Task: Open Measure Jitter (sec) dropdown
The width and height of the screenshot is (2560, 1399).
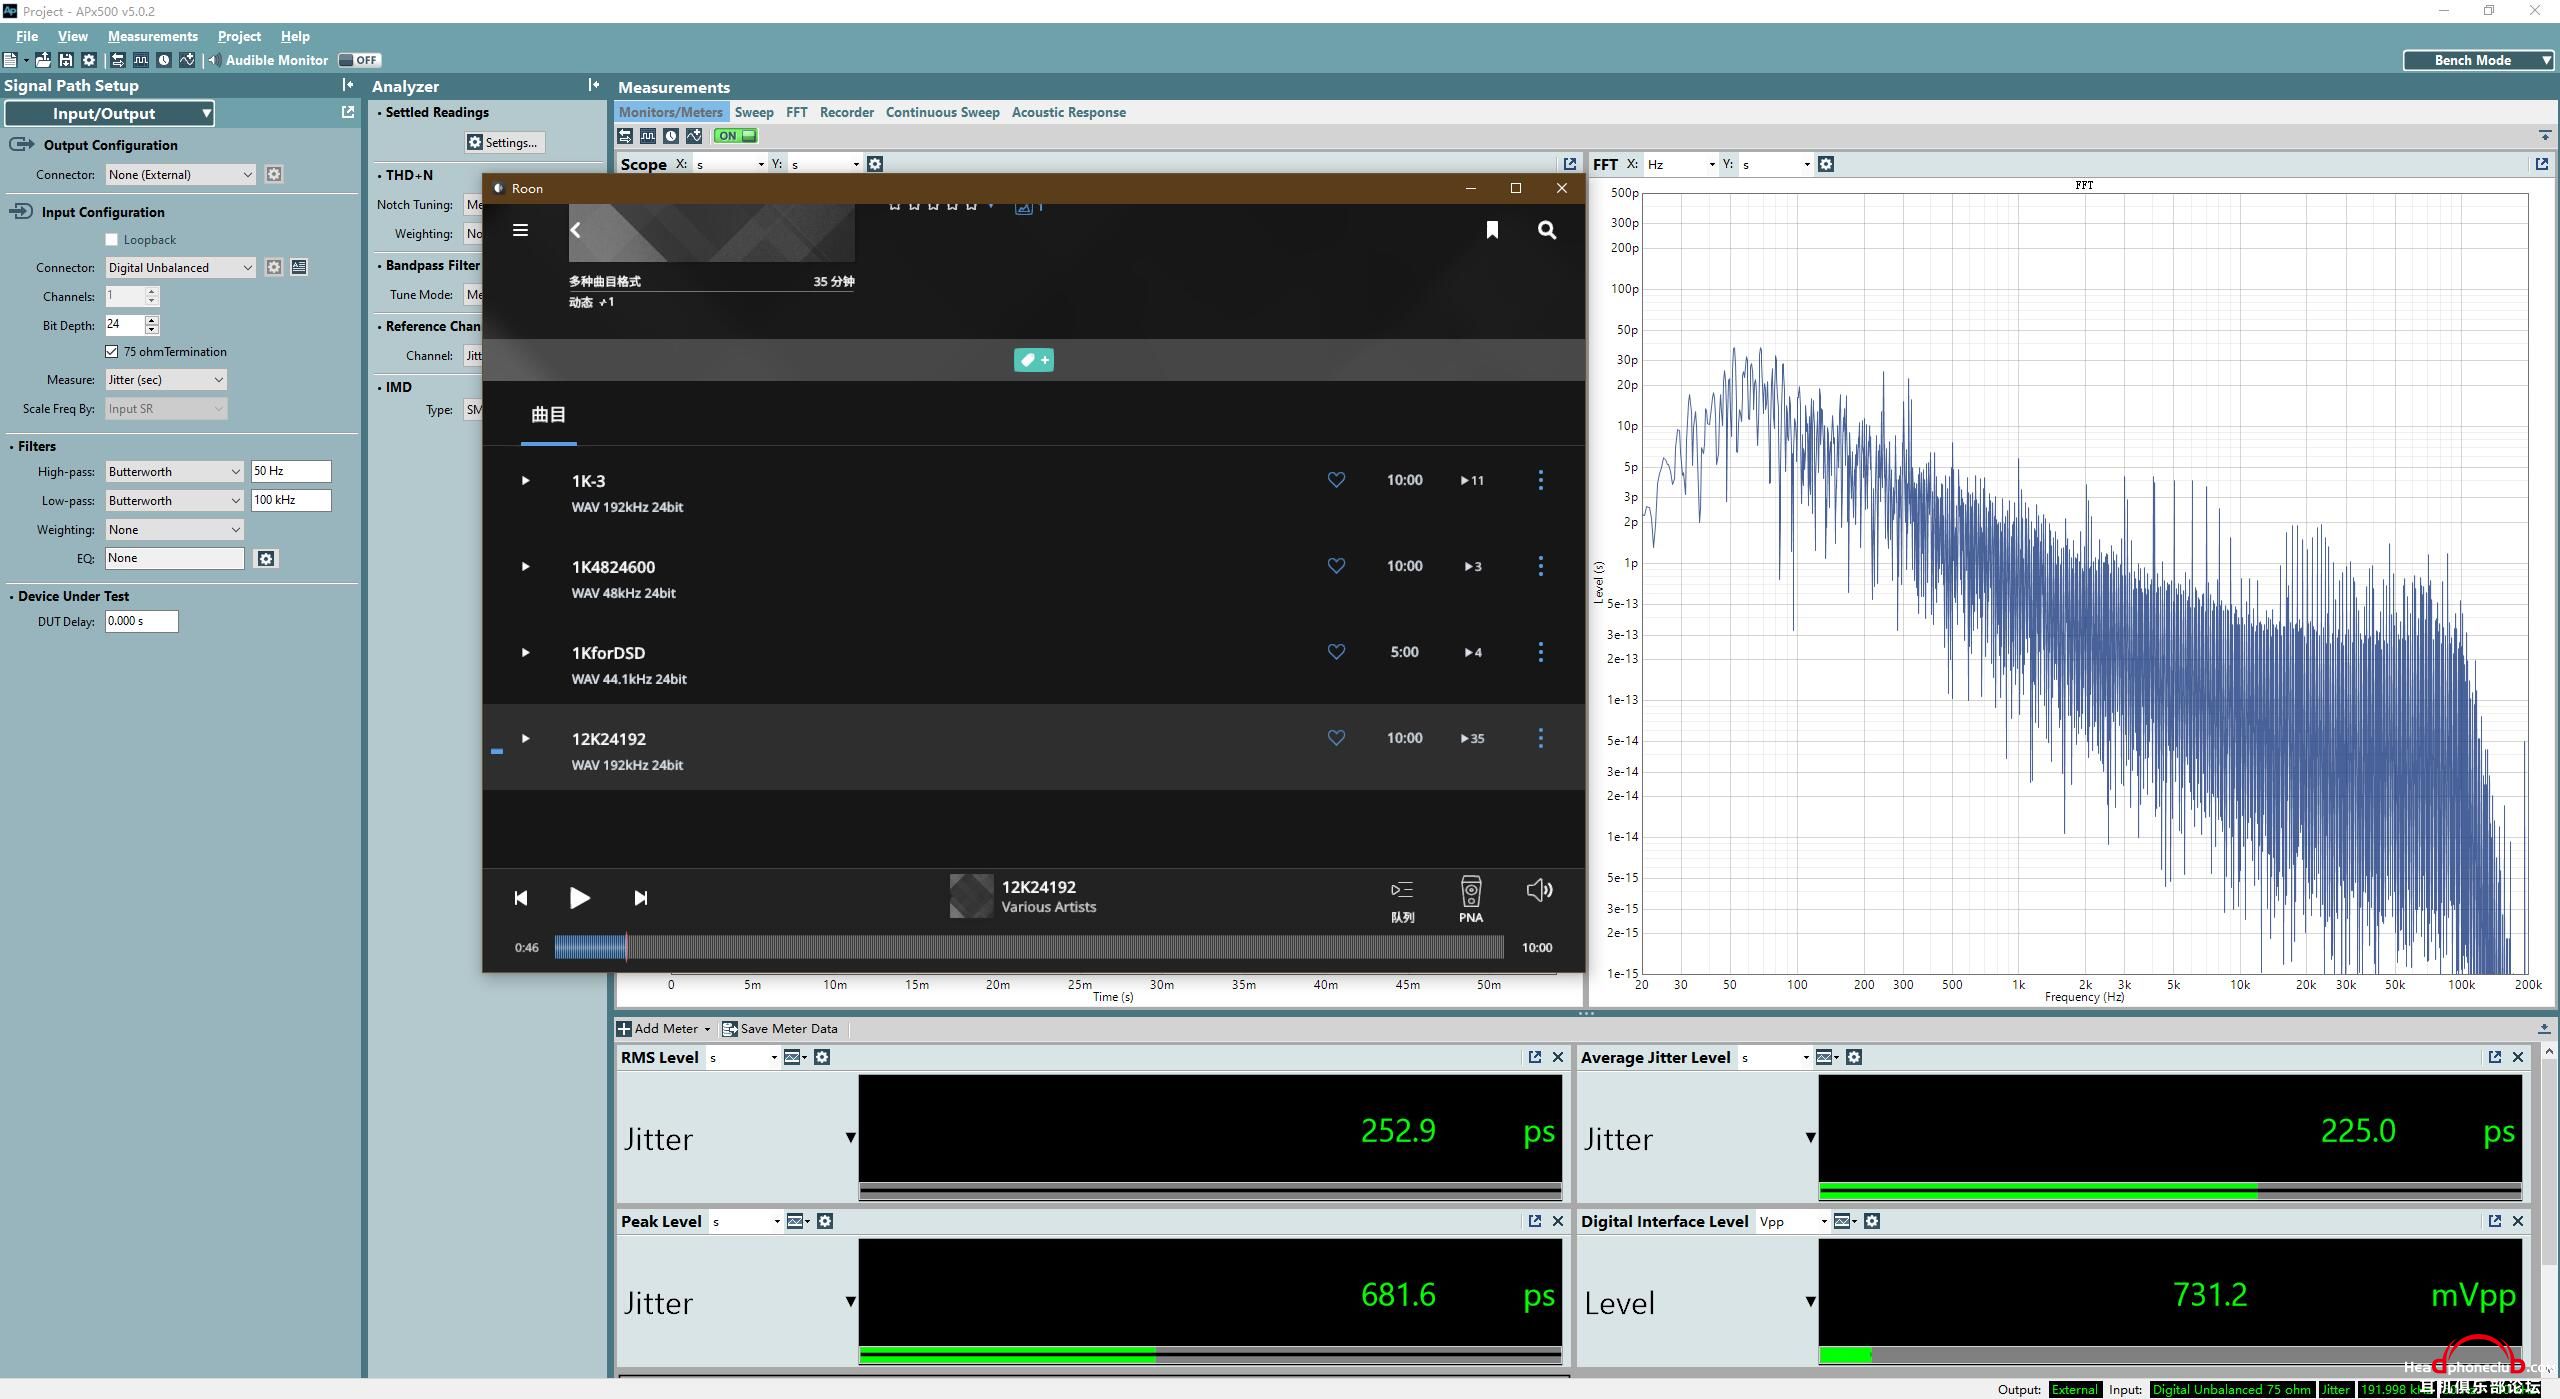Action: (x=166, y=380)
